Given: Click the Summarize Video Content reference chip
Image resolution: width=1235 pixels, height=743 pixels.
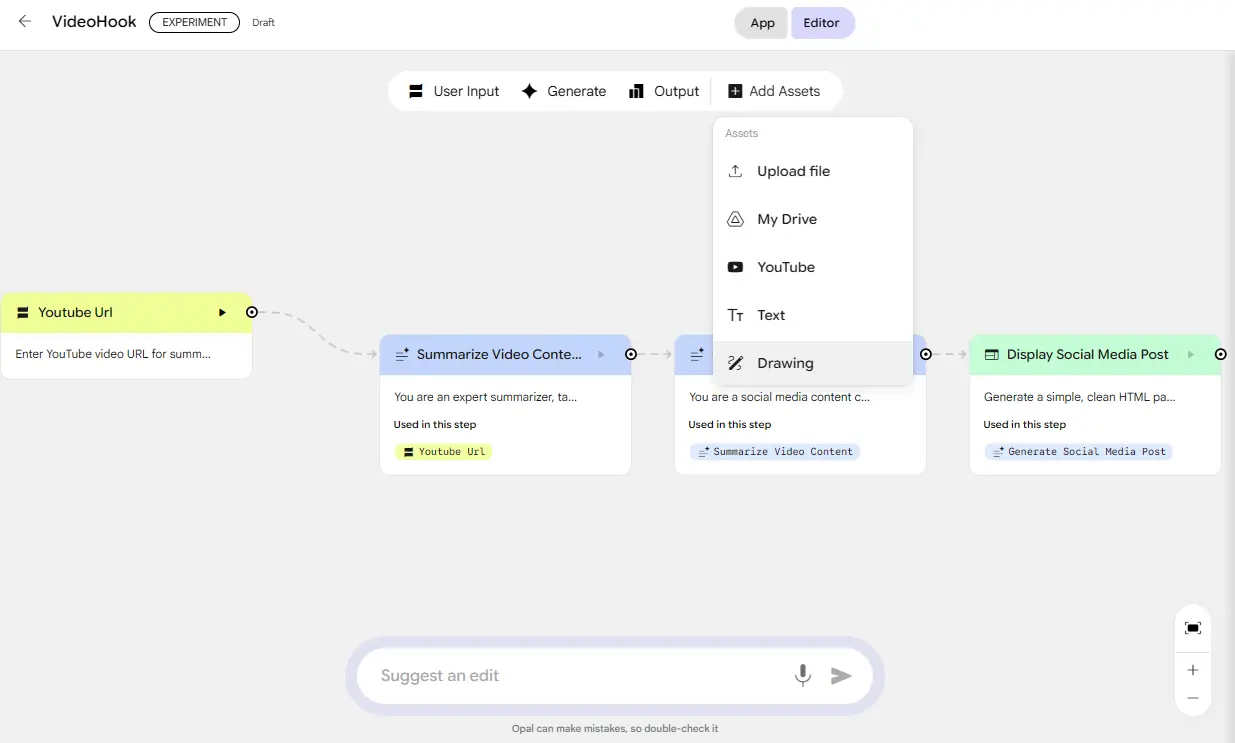Looking at the screenshot, I should 775,452.
